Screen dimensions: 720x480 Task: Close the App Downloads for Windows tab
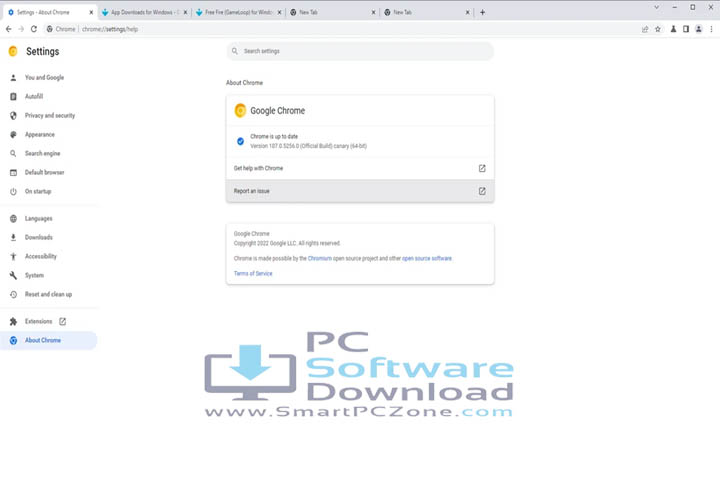(186, 12)
